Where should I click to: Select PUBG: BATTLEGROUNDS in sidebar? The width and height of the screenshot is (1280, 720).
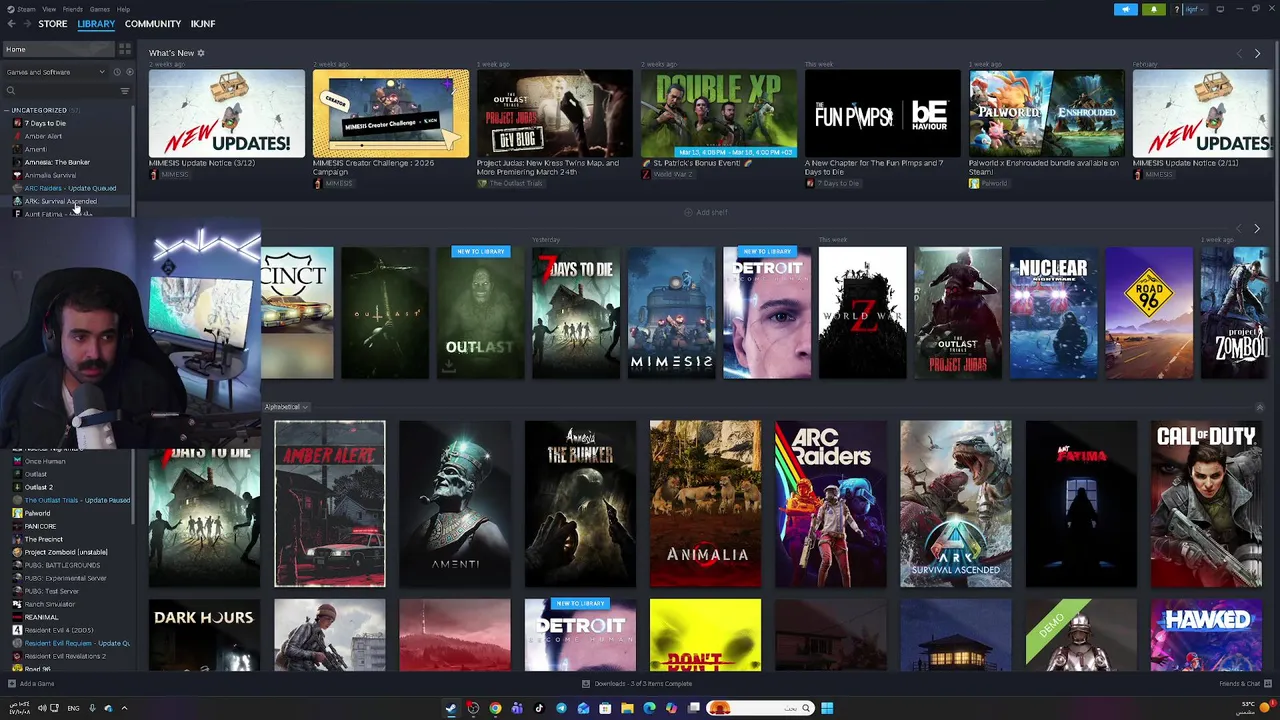pos(62,565)
